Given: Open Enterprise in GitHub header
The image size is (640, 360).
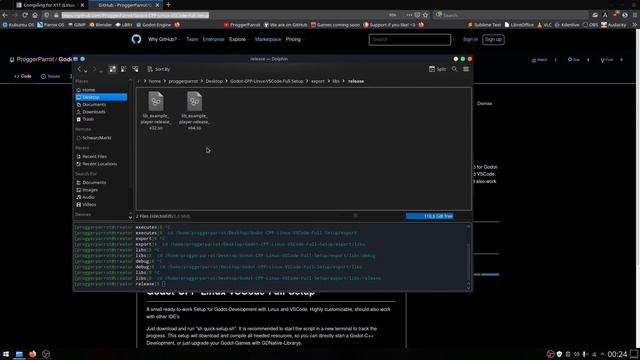Looking at the screenshot, I should click(213, 40).
